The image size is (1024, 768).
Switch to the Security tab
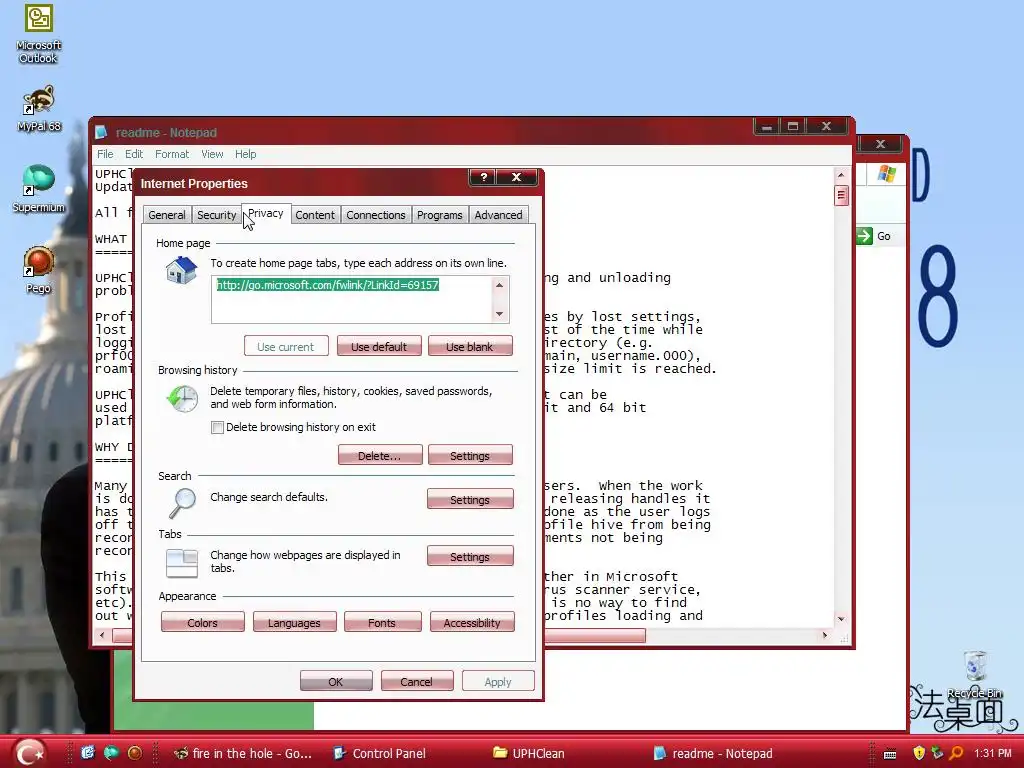216,215
